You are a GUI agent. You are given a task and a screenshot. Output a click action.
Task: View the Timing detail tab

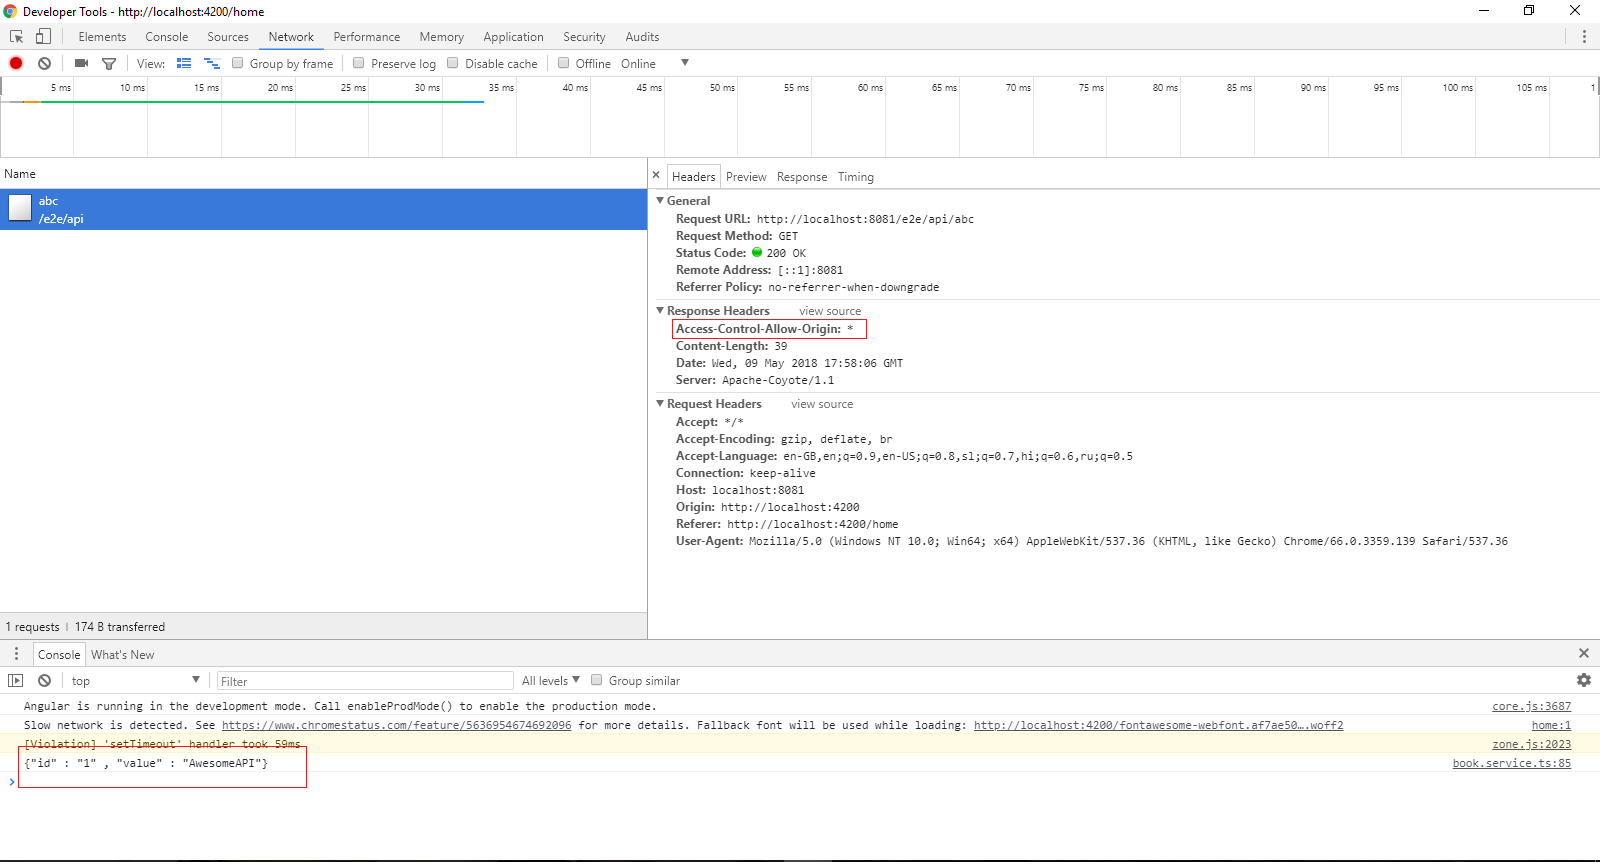click(856, 177)
